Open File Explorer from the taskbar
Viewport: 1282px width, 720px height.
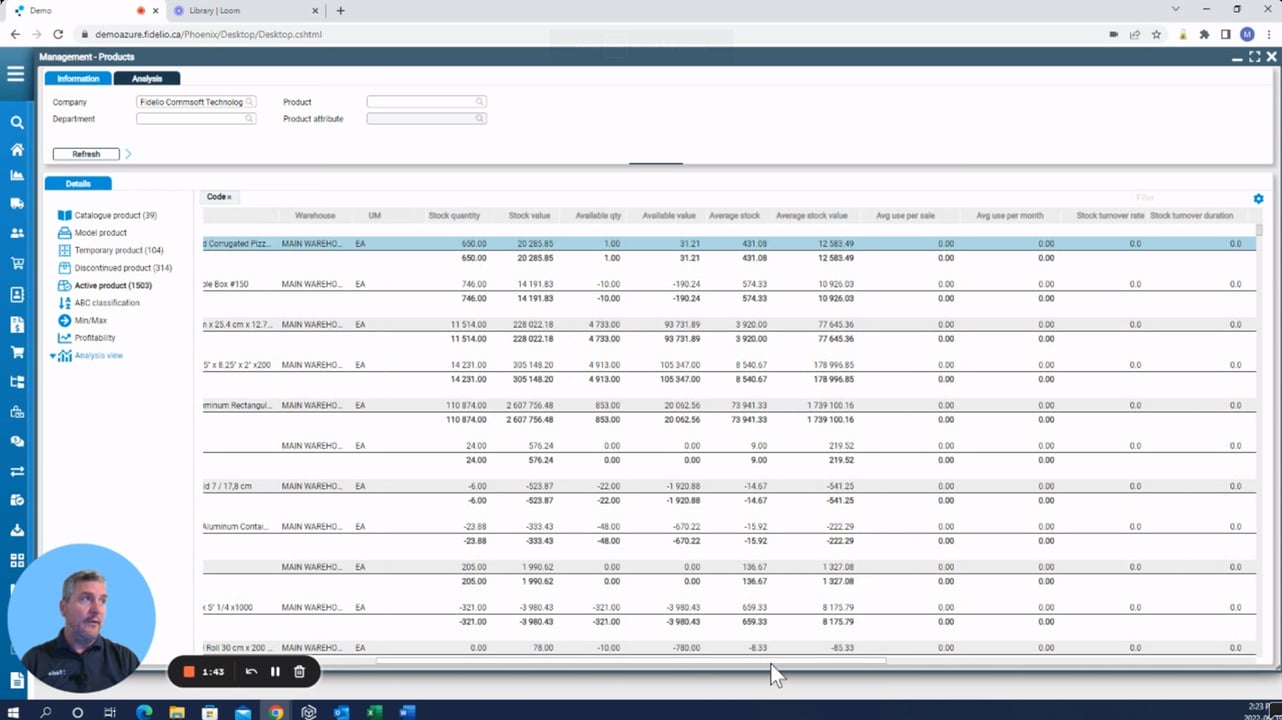(177, 712)
